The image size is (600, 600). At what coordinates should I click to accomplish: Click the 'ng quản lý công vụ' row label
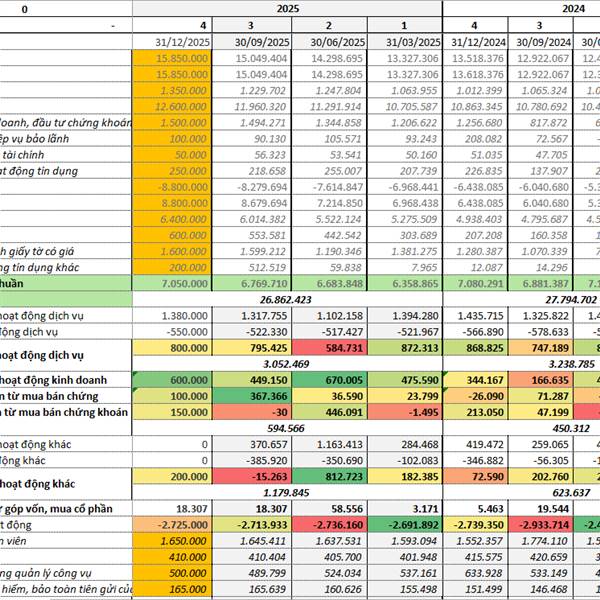(46, 573)
